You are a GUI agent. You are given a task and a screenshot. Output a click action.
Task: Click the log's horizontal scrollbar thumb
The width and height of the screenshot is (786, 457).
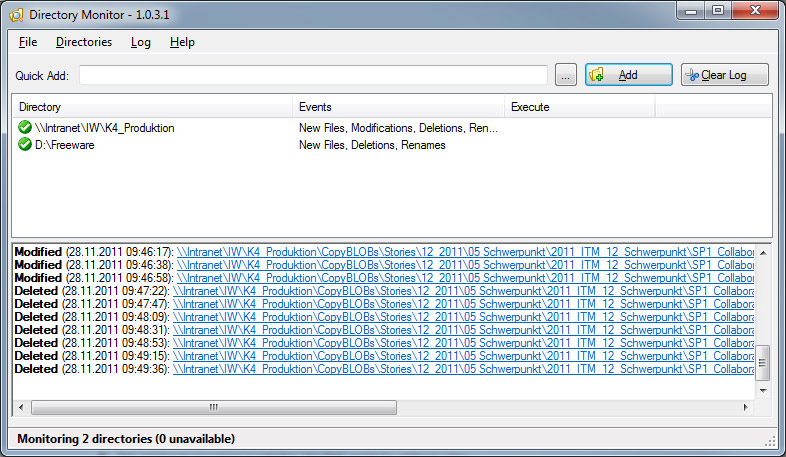point(212,407)
